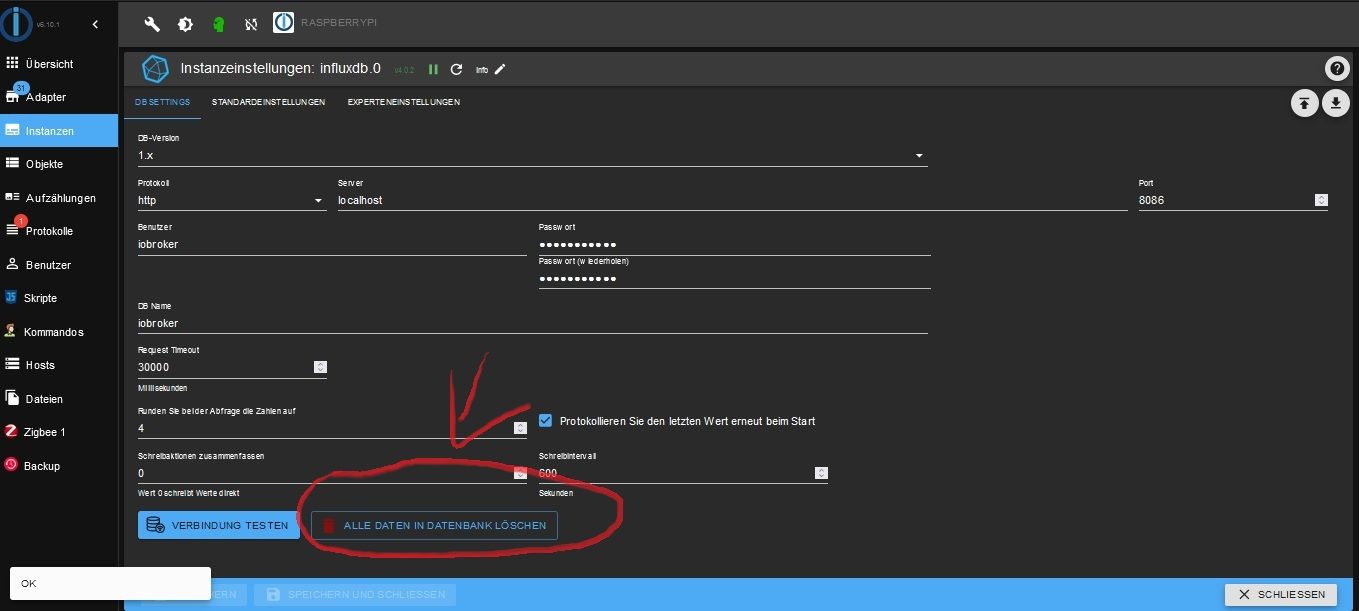Click 'Verbindung testen' button
Image resolution: width=1359 pixels, height=611 pixels.
pyautogui.click(x=219, y=525)
